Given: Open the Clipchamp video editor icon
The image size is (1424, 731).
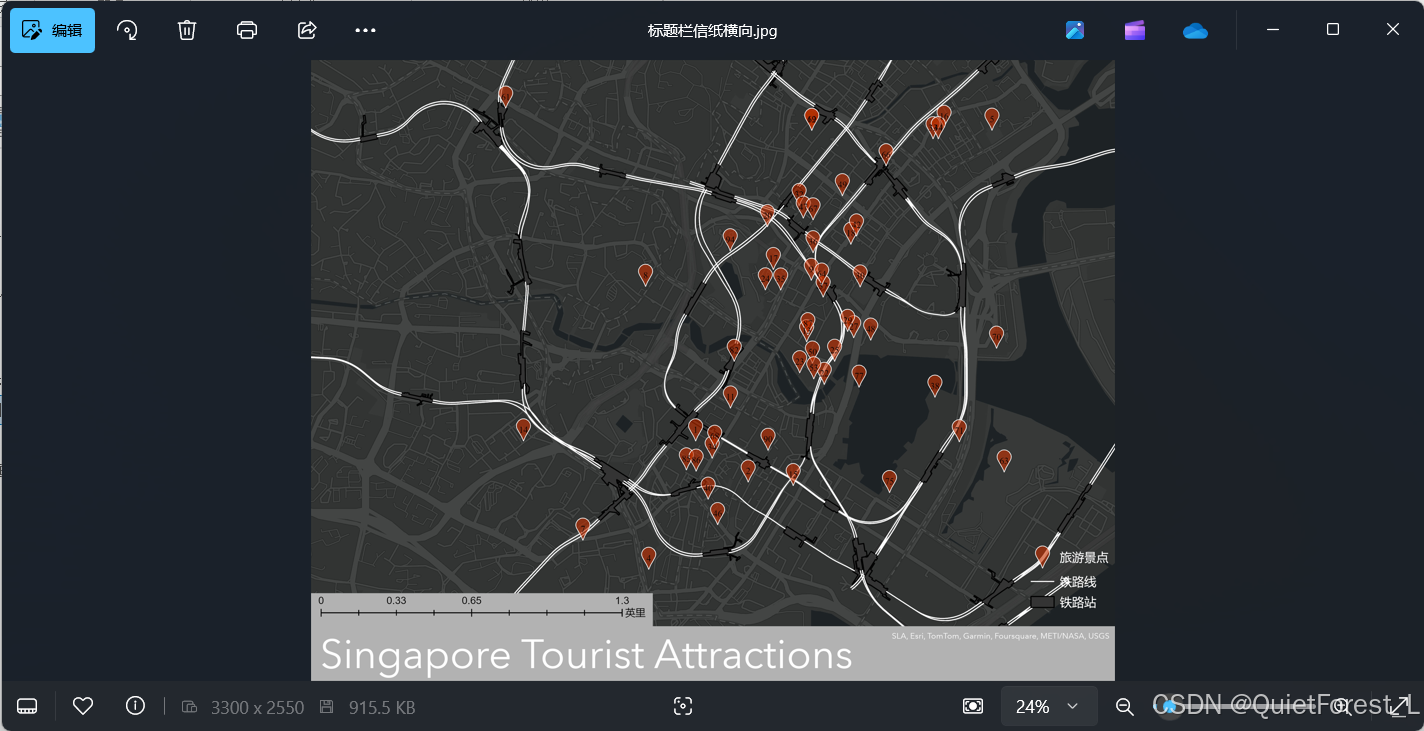Looking at the screenshot, I should tap(1135, 30).
